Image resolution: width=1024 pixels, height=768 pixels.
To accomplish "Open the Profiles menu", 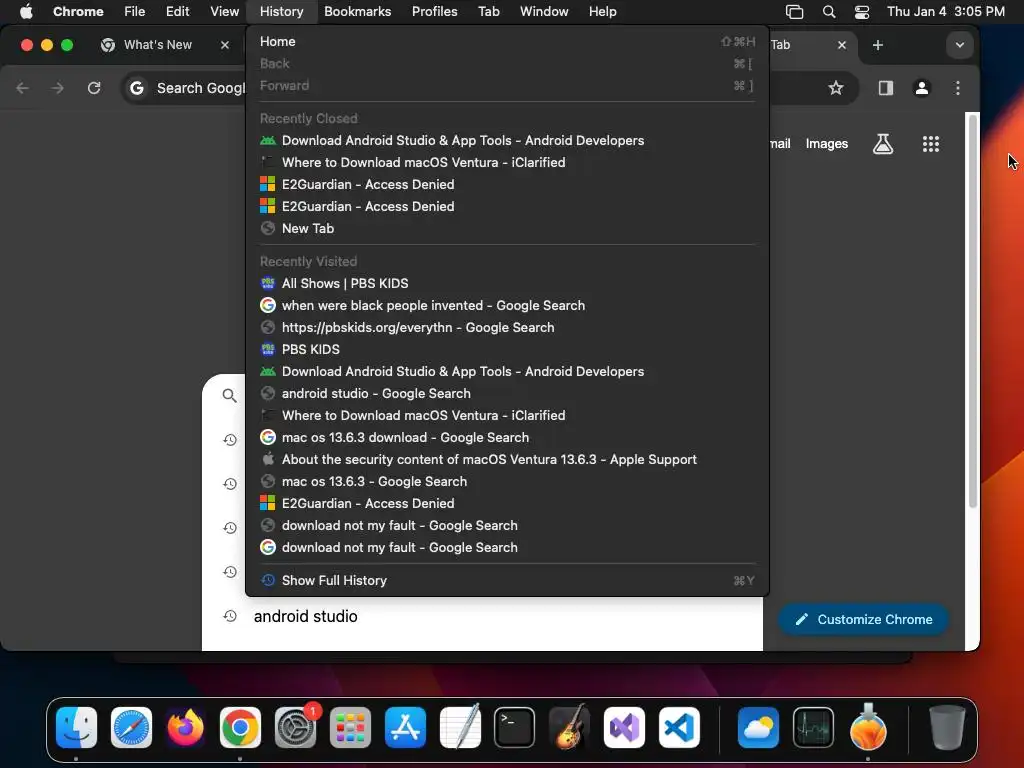I will tap(434, 11).
